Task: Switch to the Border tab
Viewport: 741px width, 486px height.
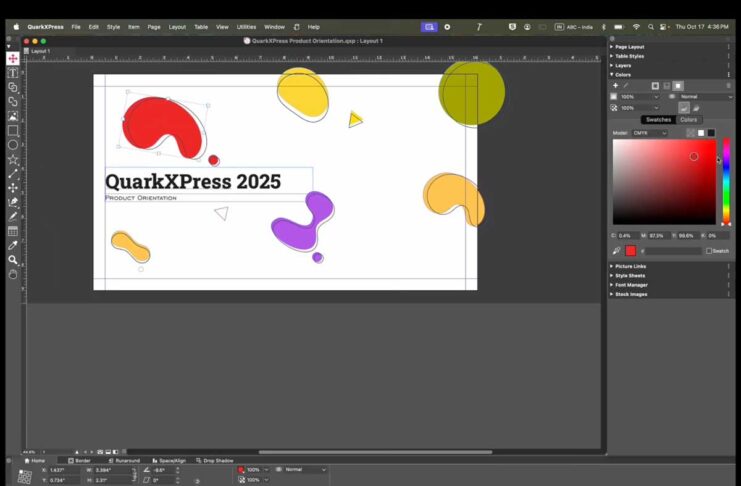Action: pyautogui.click(x=79, y=460)
